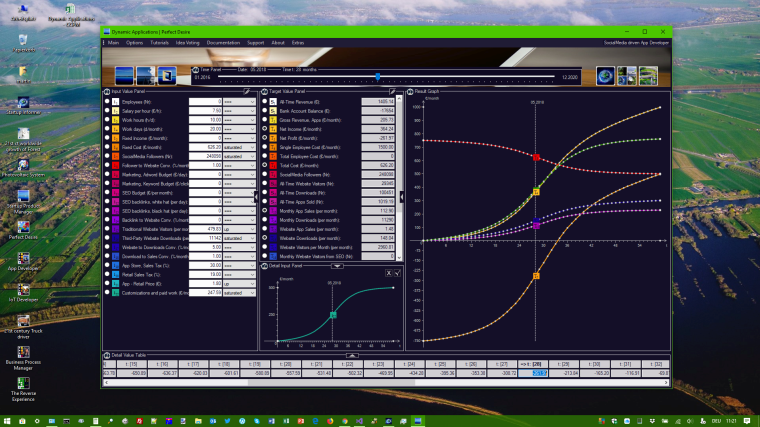
Task: Click the Bank Account Balance icon
Action: click(275, 111)
